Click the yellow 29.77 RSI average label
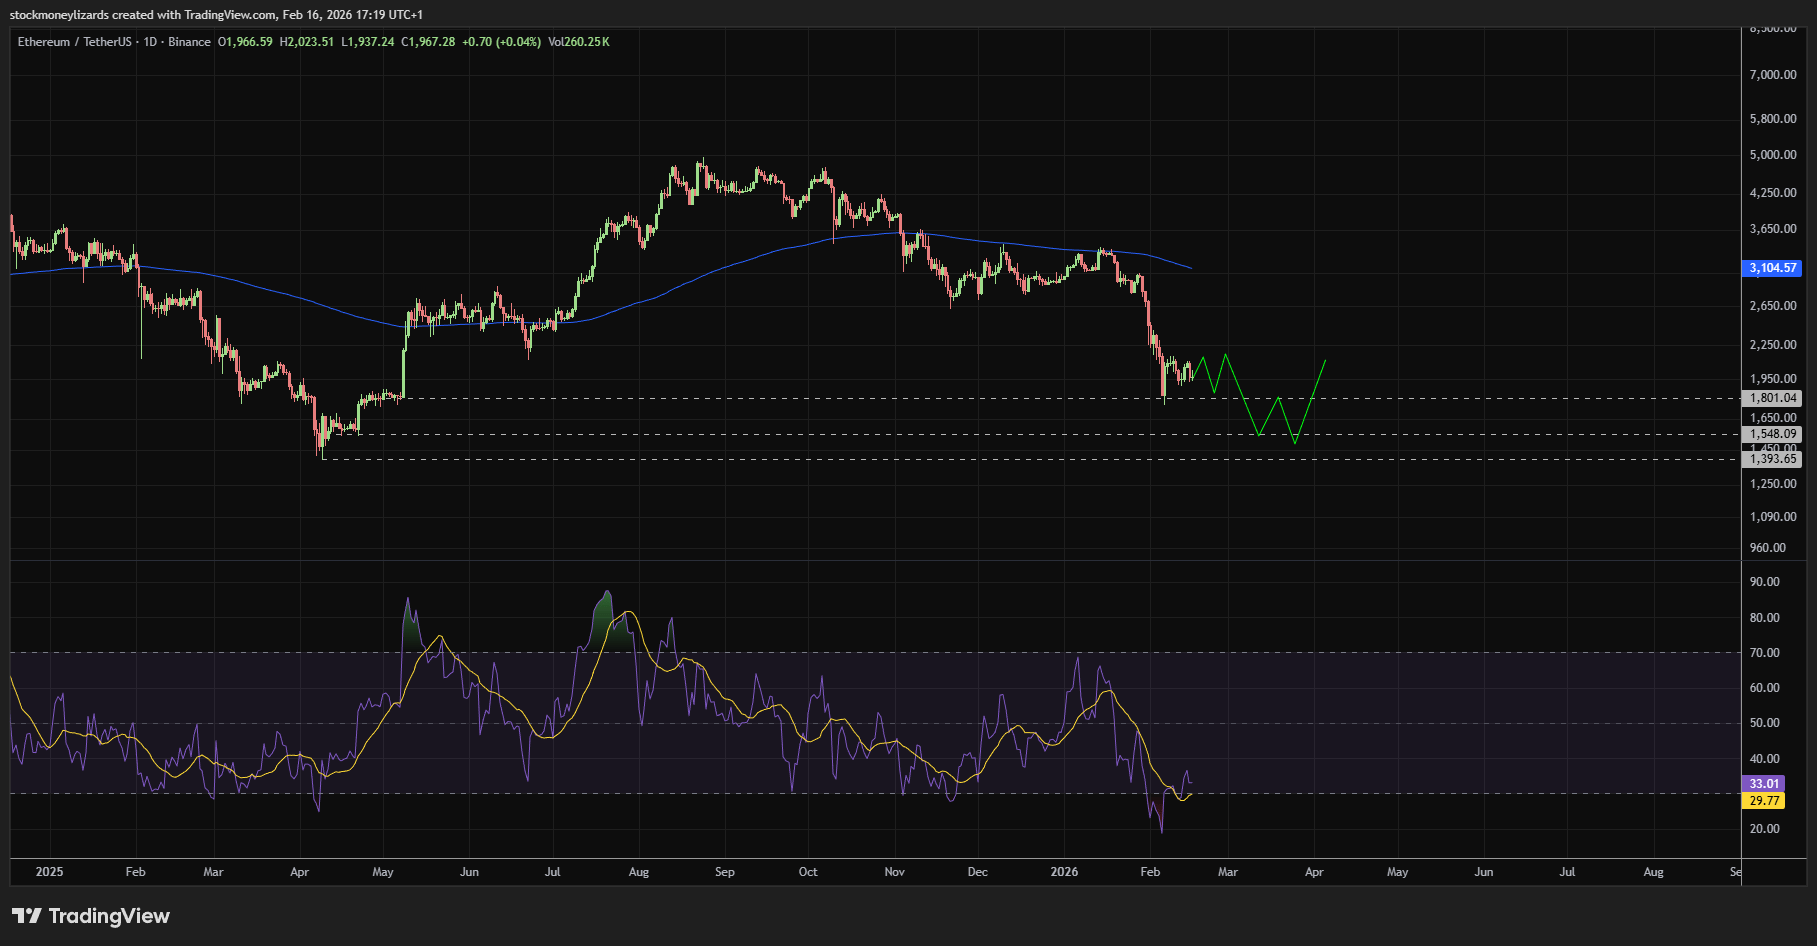This screenshot has height=946, width=1817. click(x=1764, y=801)
